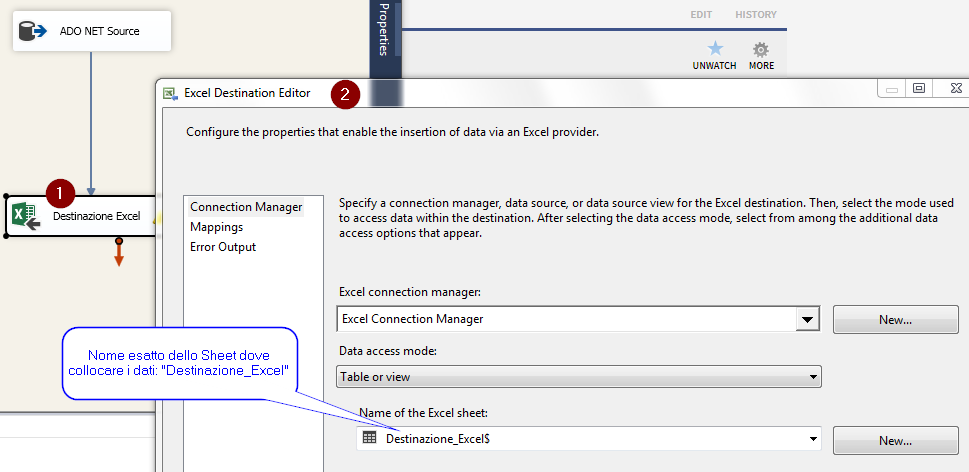This screenshot has height=472, width=969.
Task: Click the Destinazione Excel component icon
Action: (27, 217)
